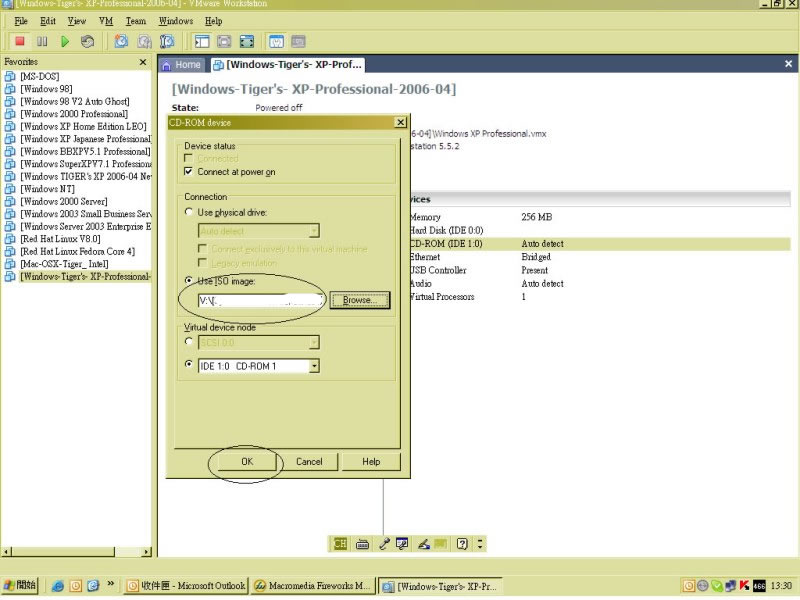Click the CH input language indicator
This screenshot has height=600, width=800.
pyautogui.click(x=340, y=544)
